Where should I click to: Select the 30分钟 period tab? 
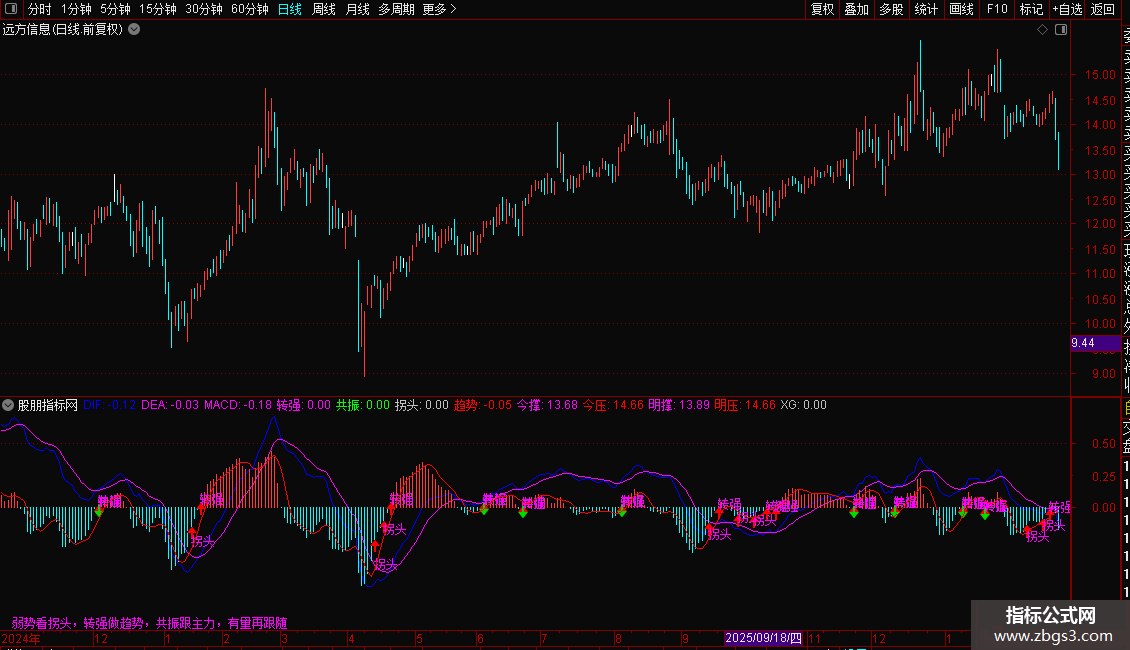pos(204,9)
